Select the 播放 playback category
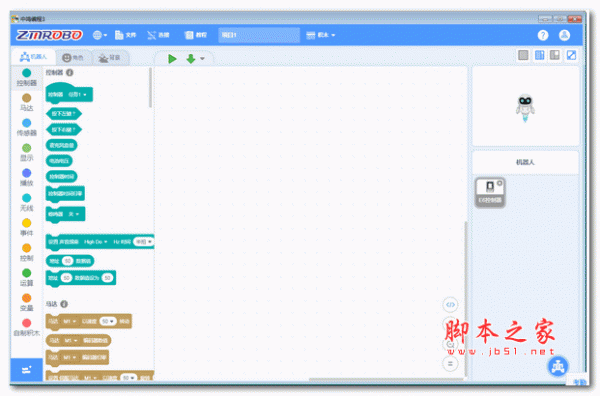Screen dimensions: 600x396 [26, 178]
